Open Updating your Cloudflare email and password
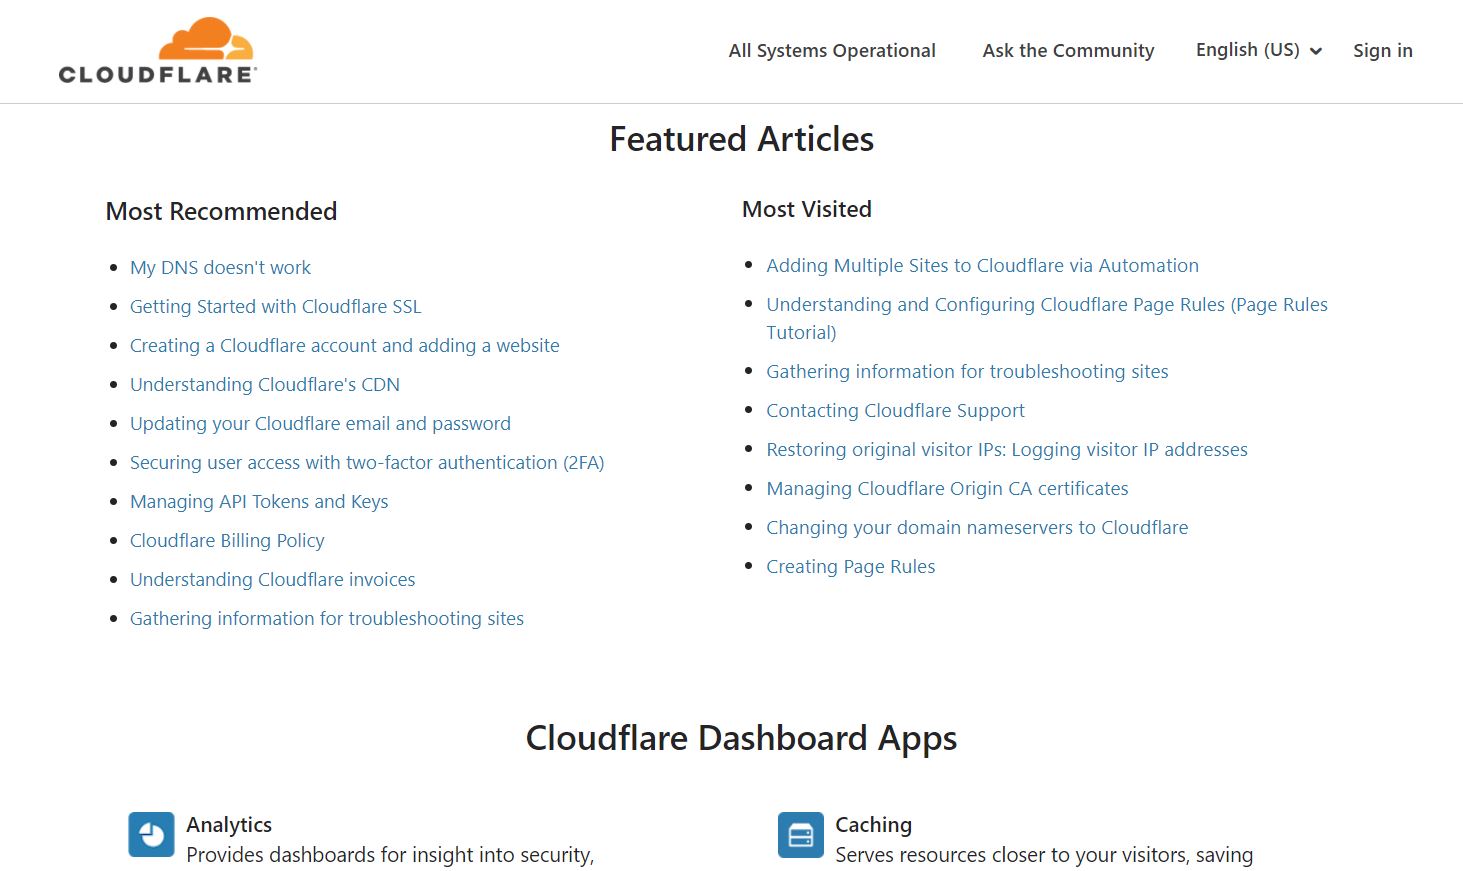The width and height of the screenshot is (1463, 871). point(320,423)
